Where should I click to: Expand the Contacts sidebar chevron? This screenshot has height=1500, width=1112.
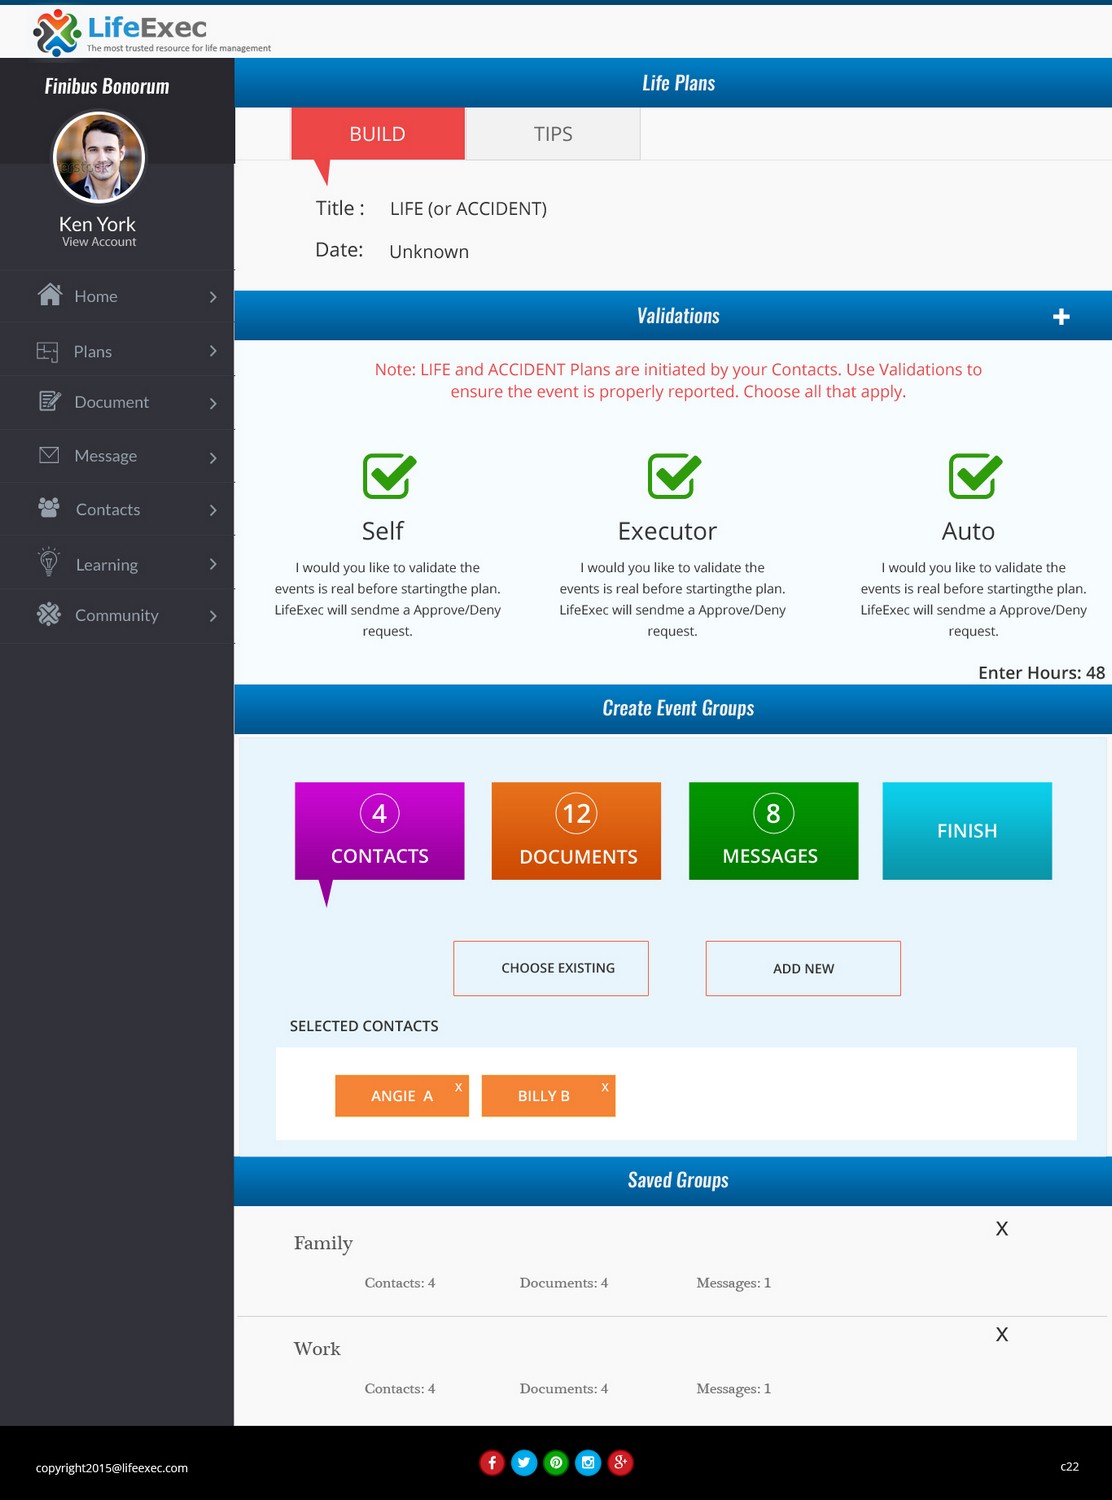coord(213,510)
